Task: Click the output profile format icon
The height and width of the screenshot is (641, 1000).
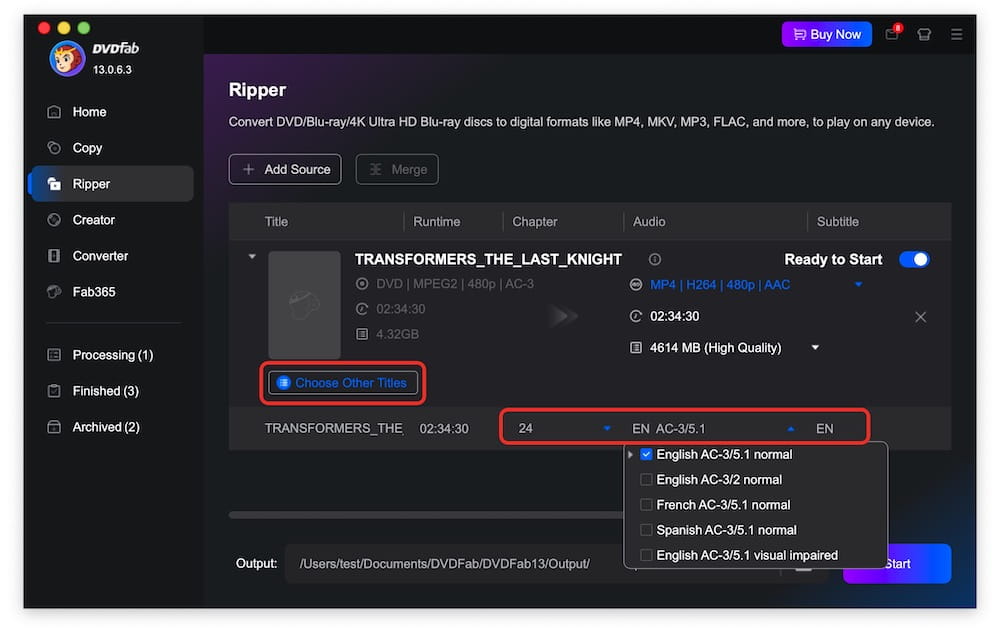Action: click(x=635, y=284)
